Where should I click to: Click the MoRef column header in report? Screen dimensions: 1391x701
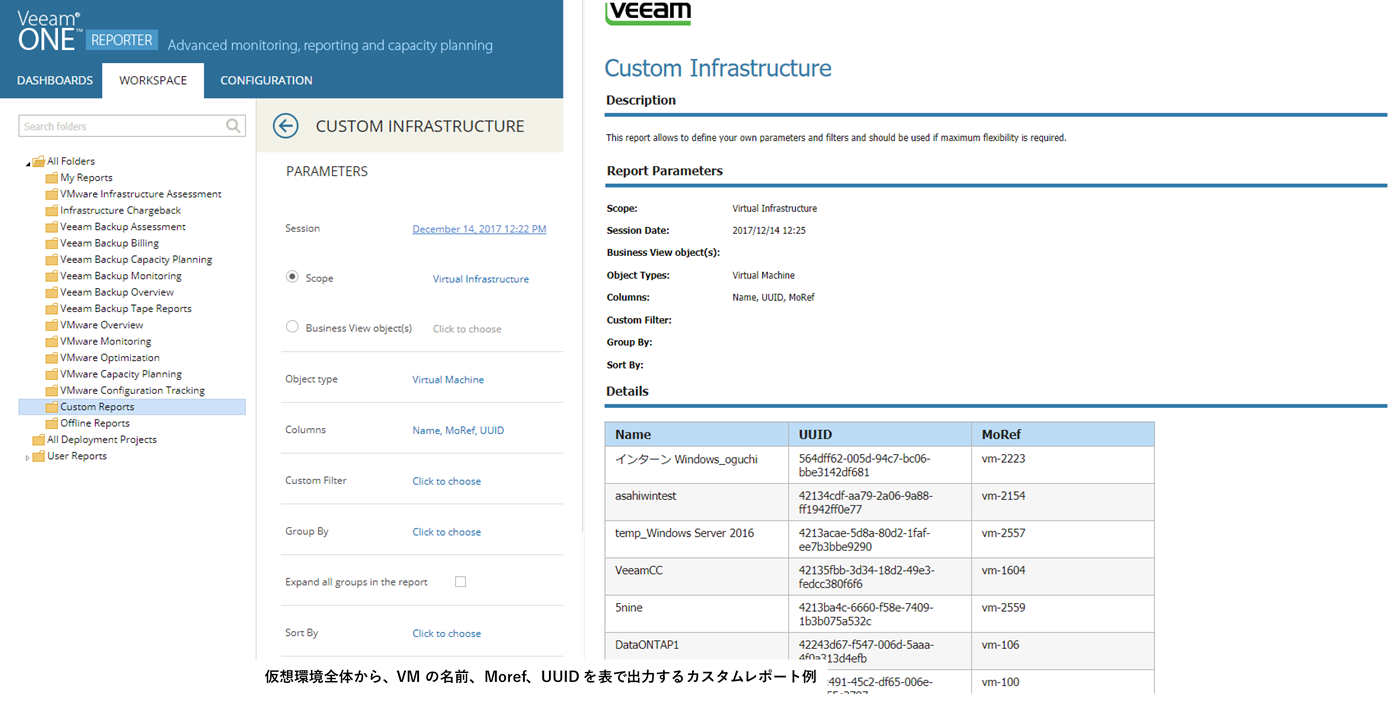coord(1063,435)
